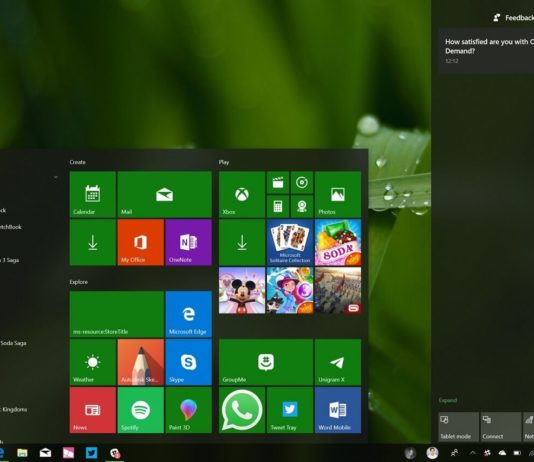Image resolution: width=534 pixels, height=462 pixels.
Task: Open the Bubble Witch 3 game tile
Action: coord(290,290)
